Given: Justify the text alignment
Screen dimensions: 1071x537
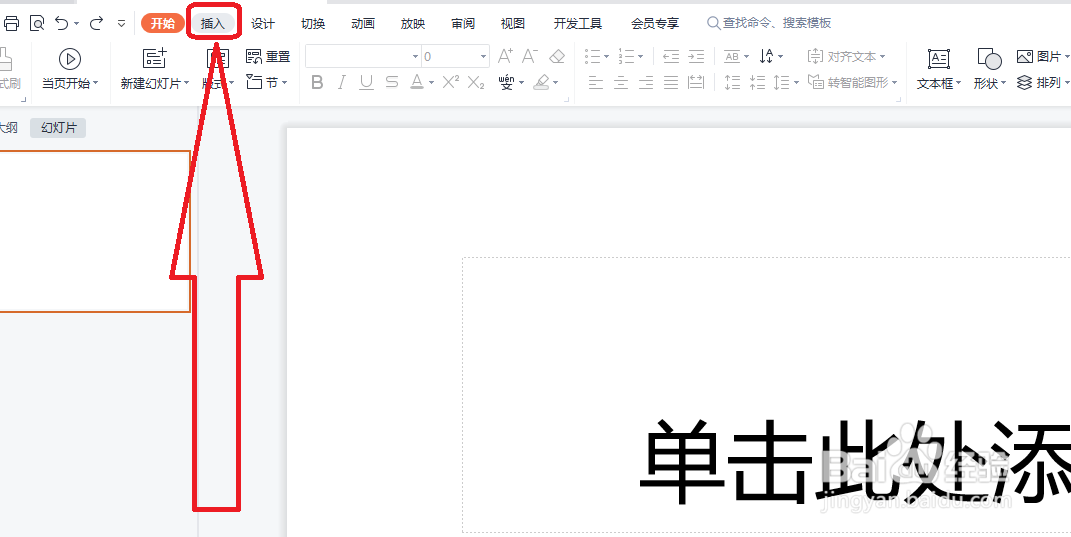Looking at the screenshot, I should click(x=671, y=83).
